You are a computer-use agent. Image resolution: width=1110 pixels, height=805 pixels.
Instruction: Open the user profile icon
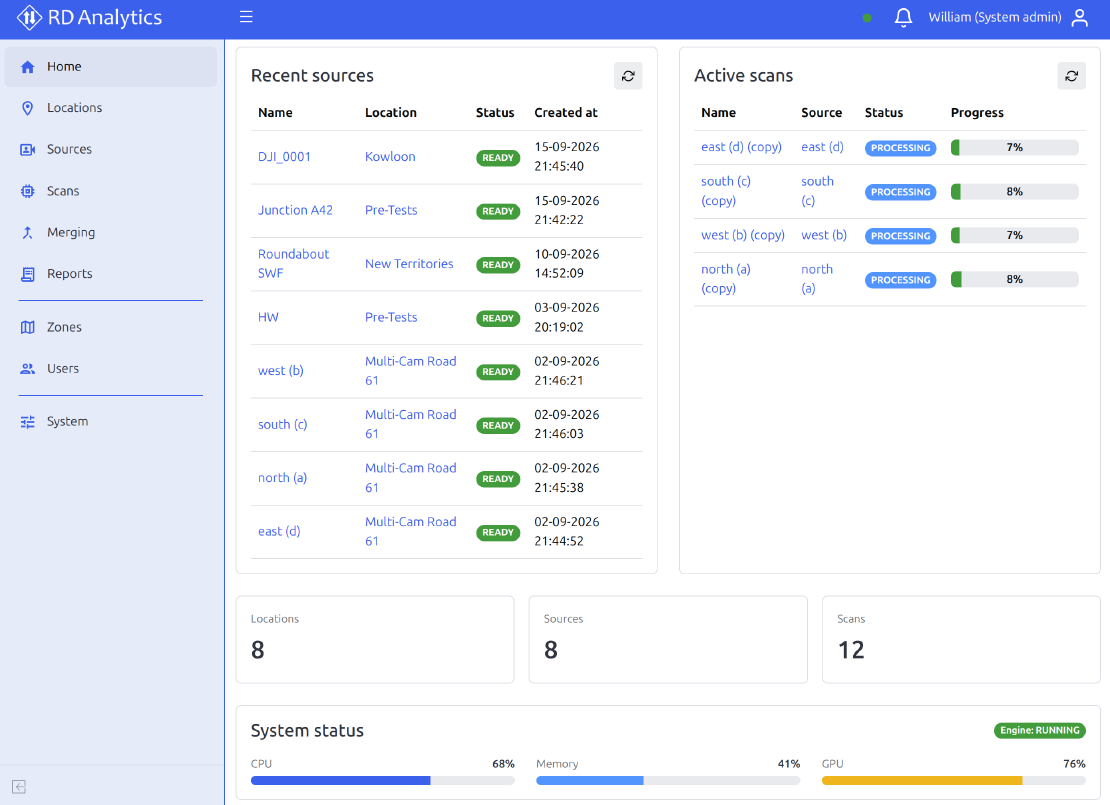click(1079, 17)
